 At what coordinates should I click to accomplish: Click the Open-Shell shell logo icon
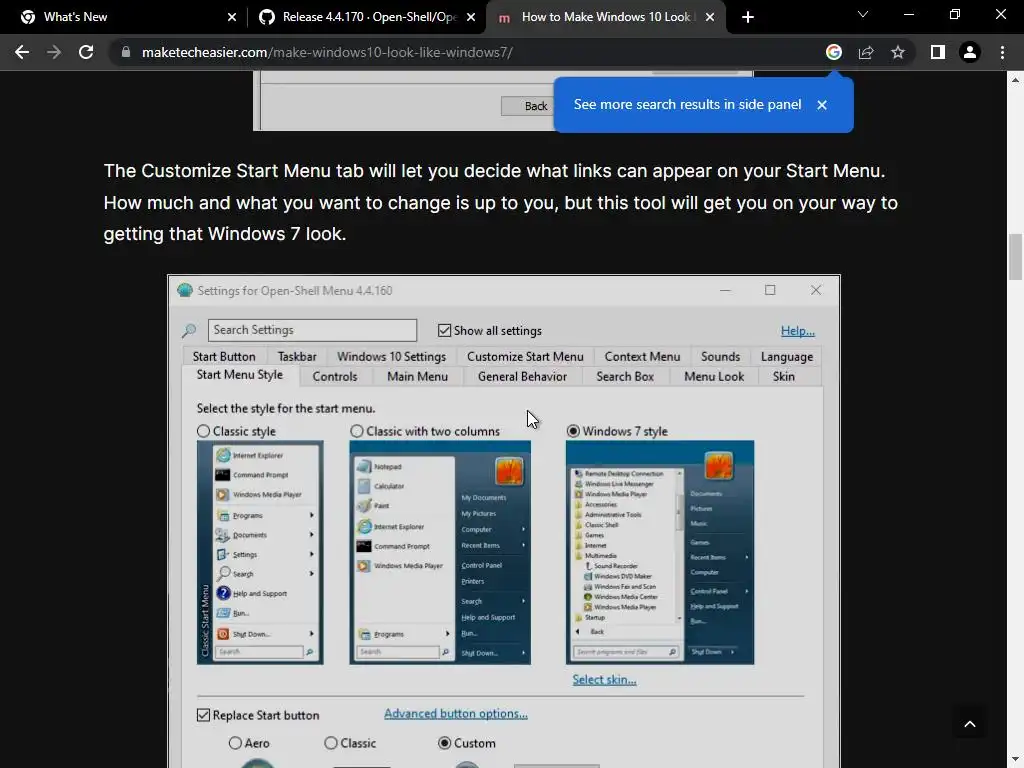coord(185,291)
